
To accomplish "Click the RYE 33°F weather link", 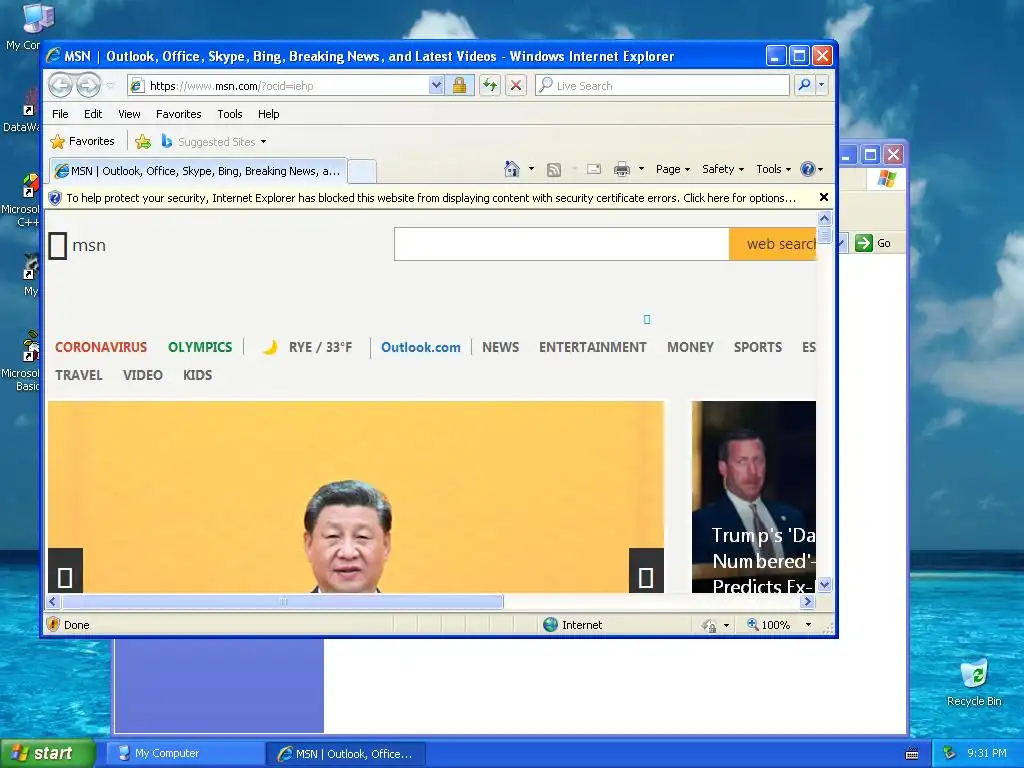I will [308, 347].
